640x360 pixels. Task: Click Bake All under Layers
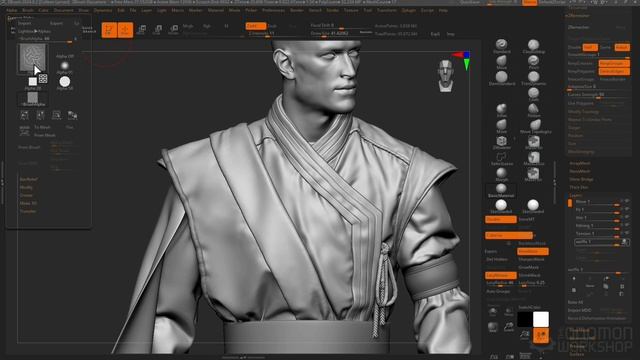pos(576,302)
